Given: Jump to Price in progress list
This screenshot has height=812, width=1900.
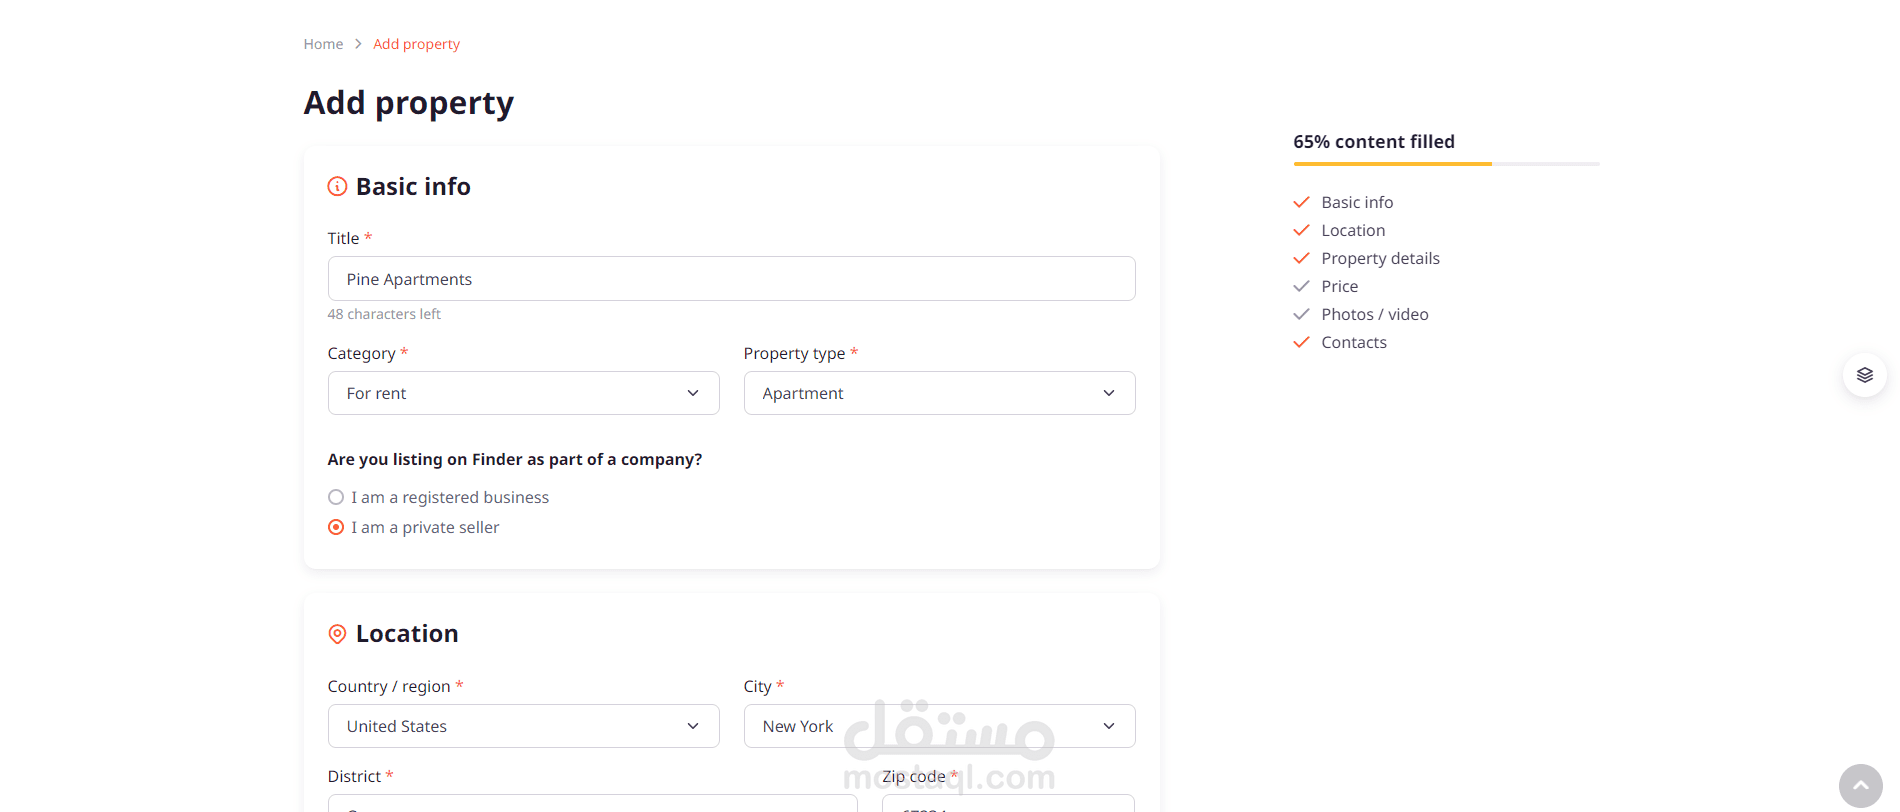Looking at the screenshot, I should click(x=1339, y=286).
